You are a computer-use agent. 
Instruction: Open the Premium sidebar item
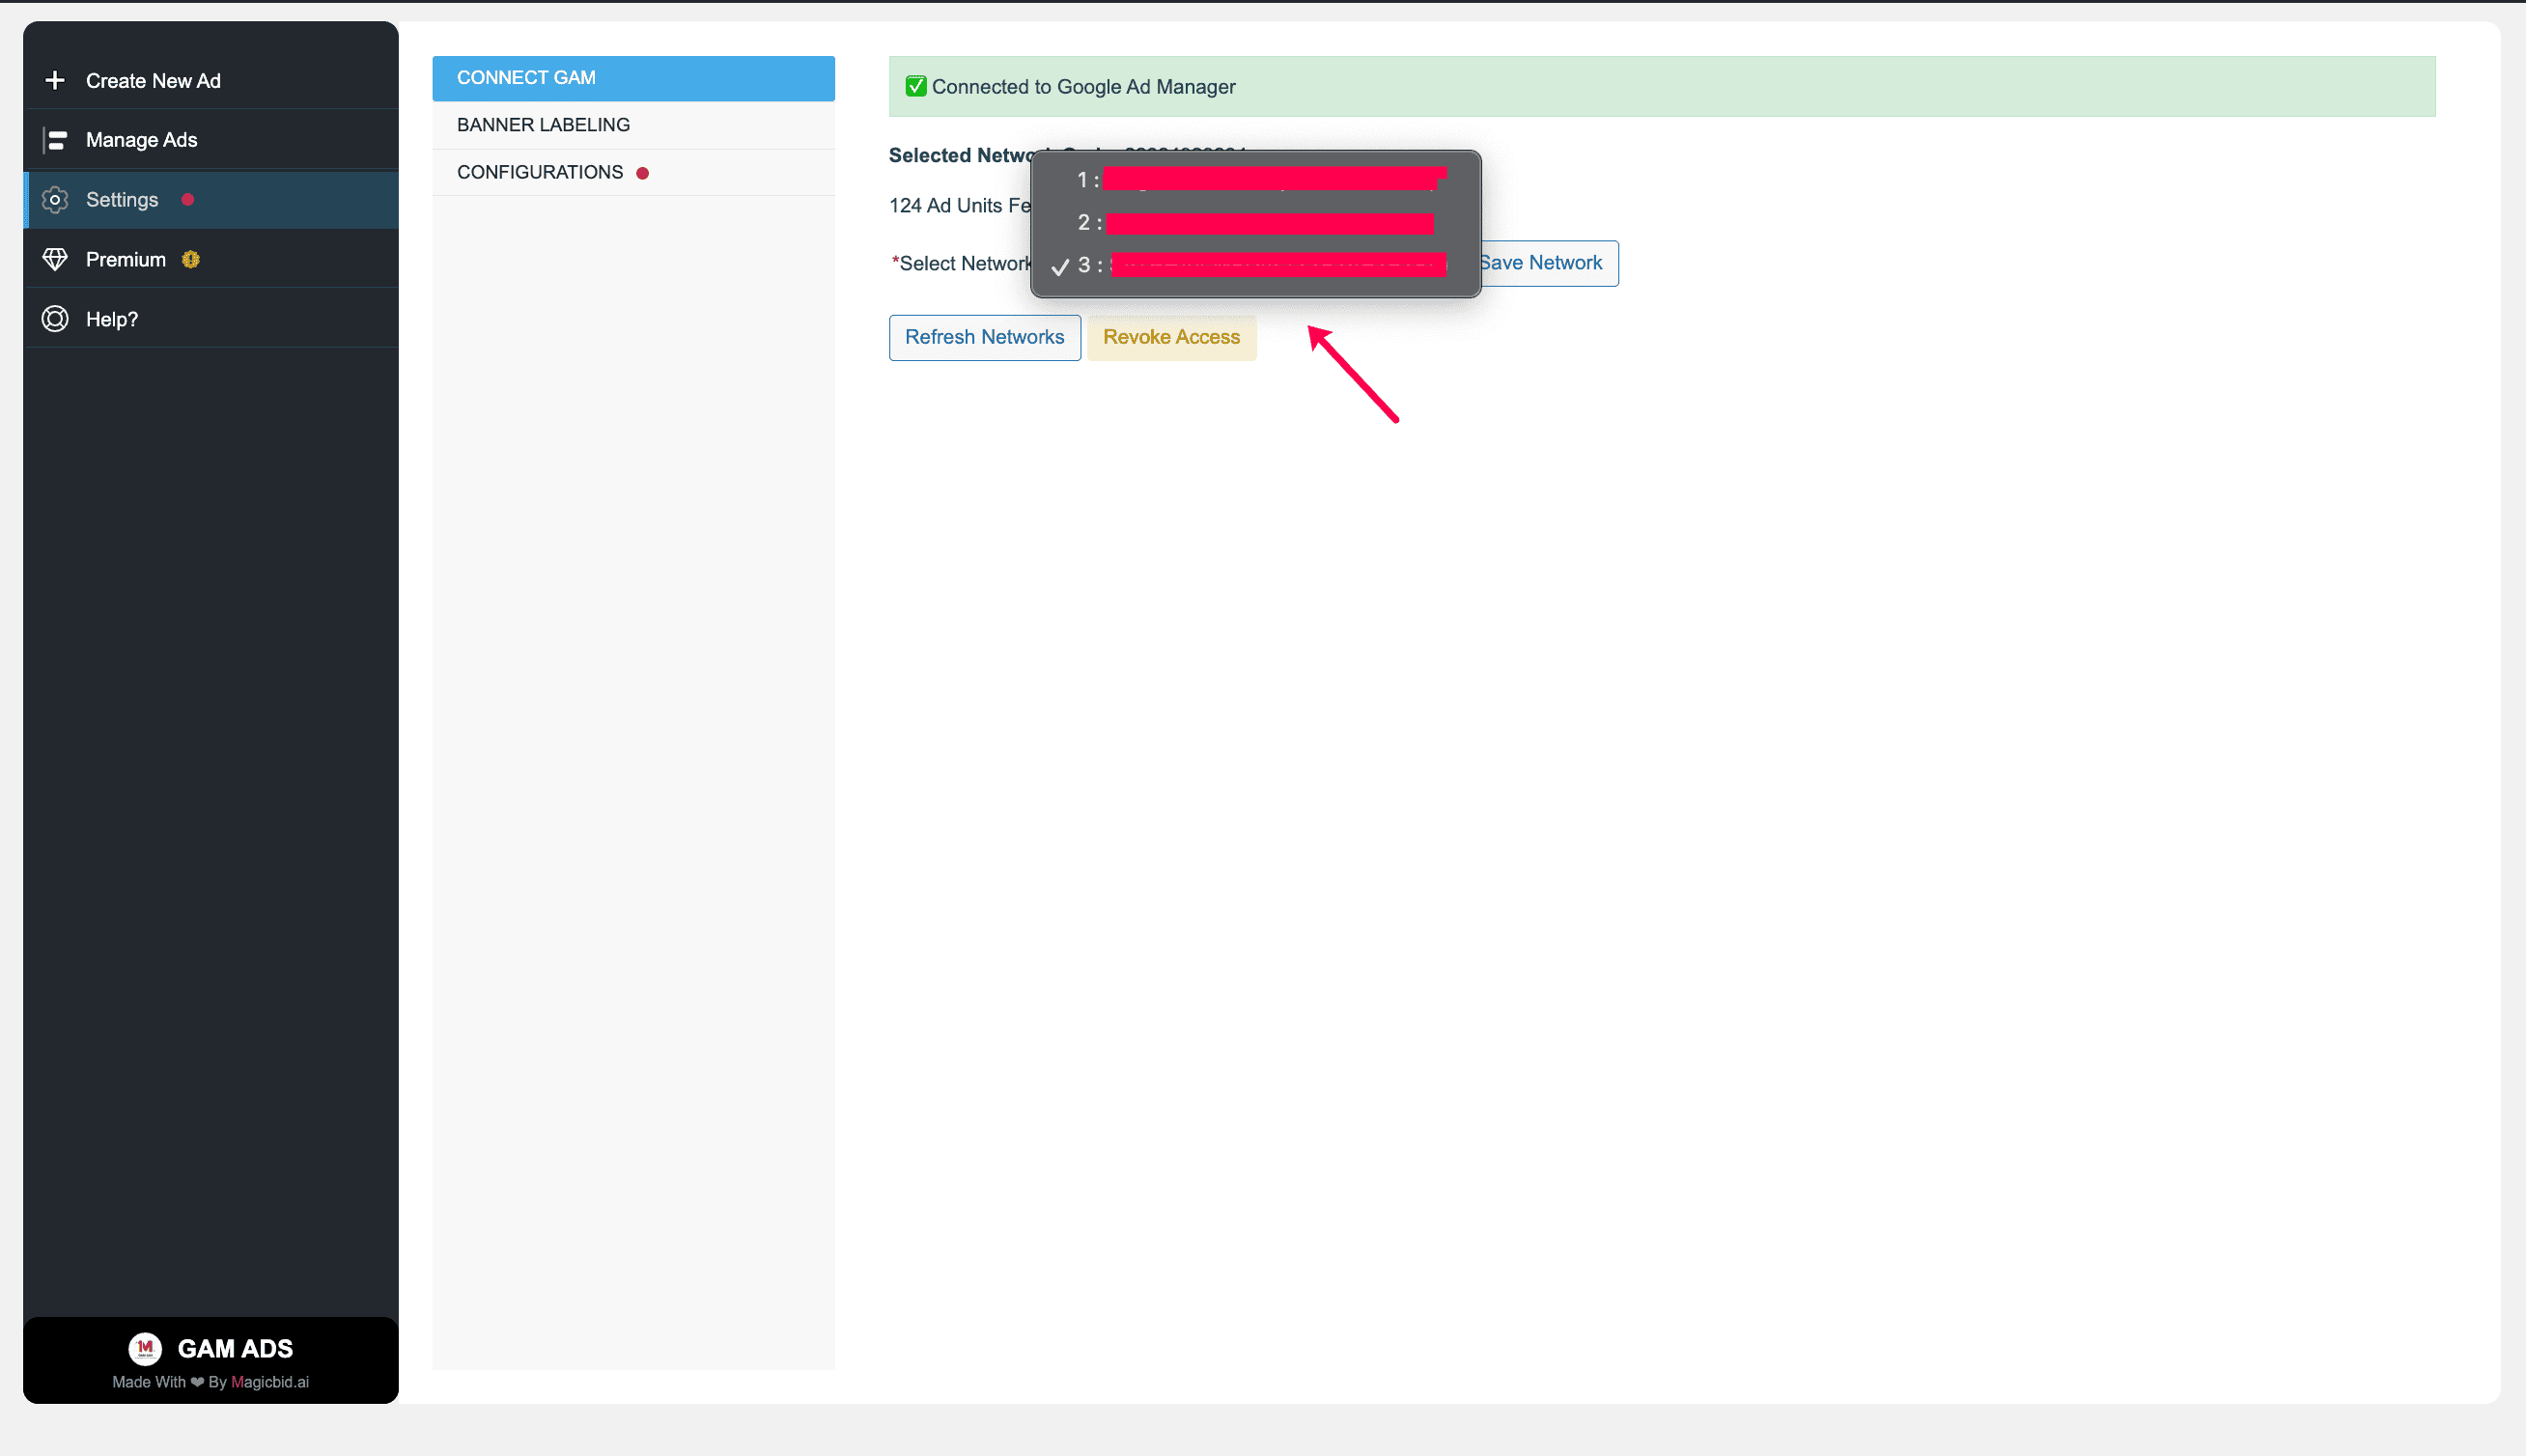(x=211, y=259)
